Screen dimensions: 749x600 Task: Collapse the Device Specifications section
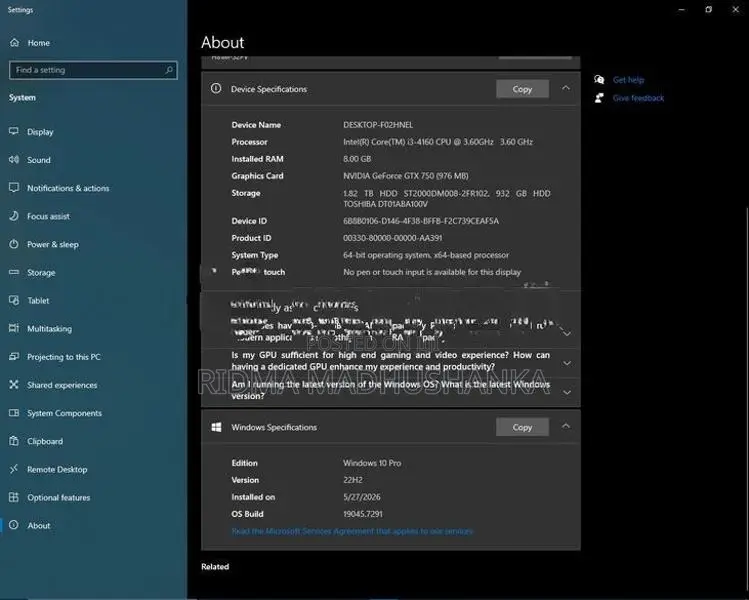(x=566, y=88)
